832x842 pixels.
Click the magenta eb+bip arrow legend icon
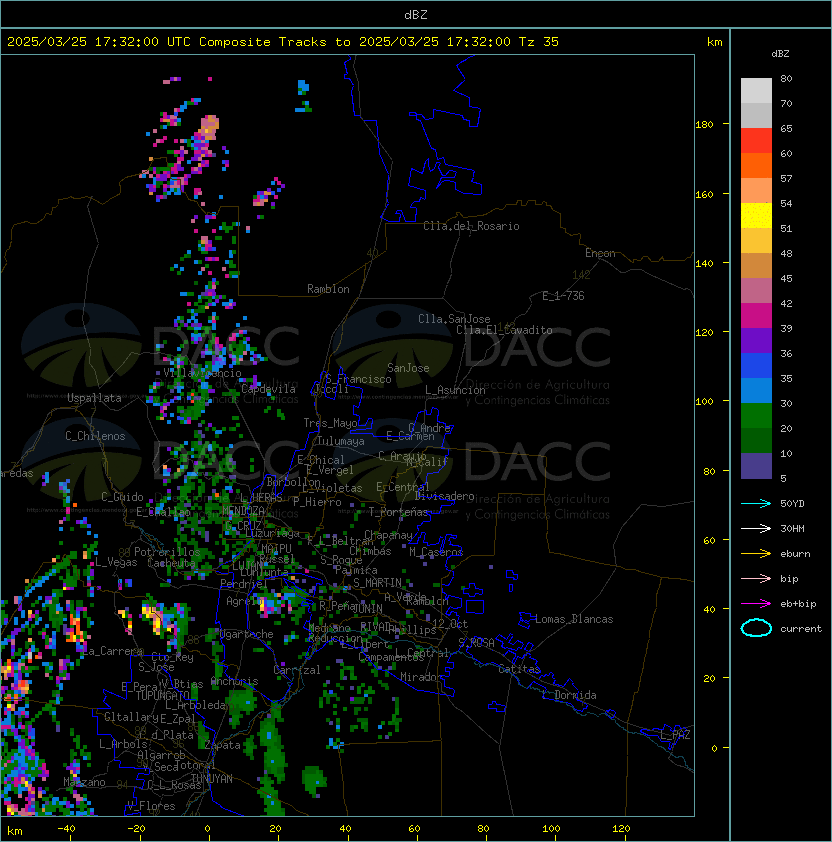pos(756,604)
